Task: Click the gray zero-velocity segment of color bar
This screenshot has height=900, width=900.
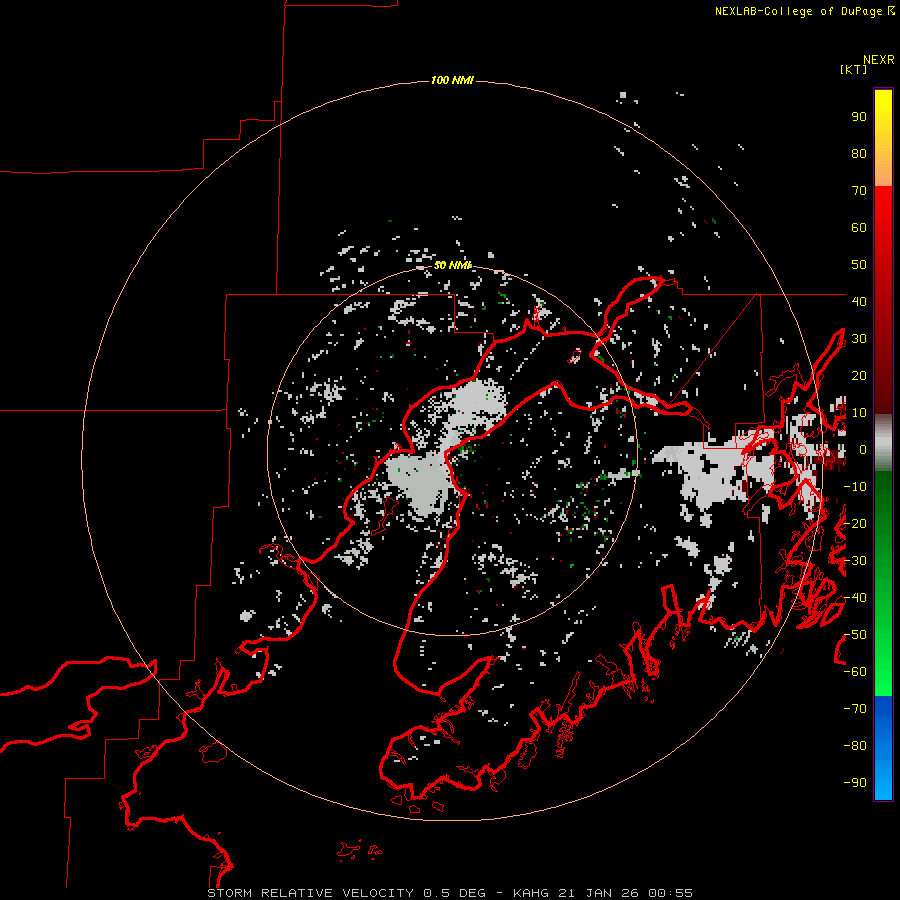Action: (x=883, y=443)
